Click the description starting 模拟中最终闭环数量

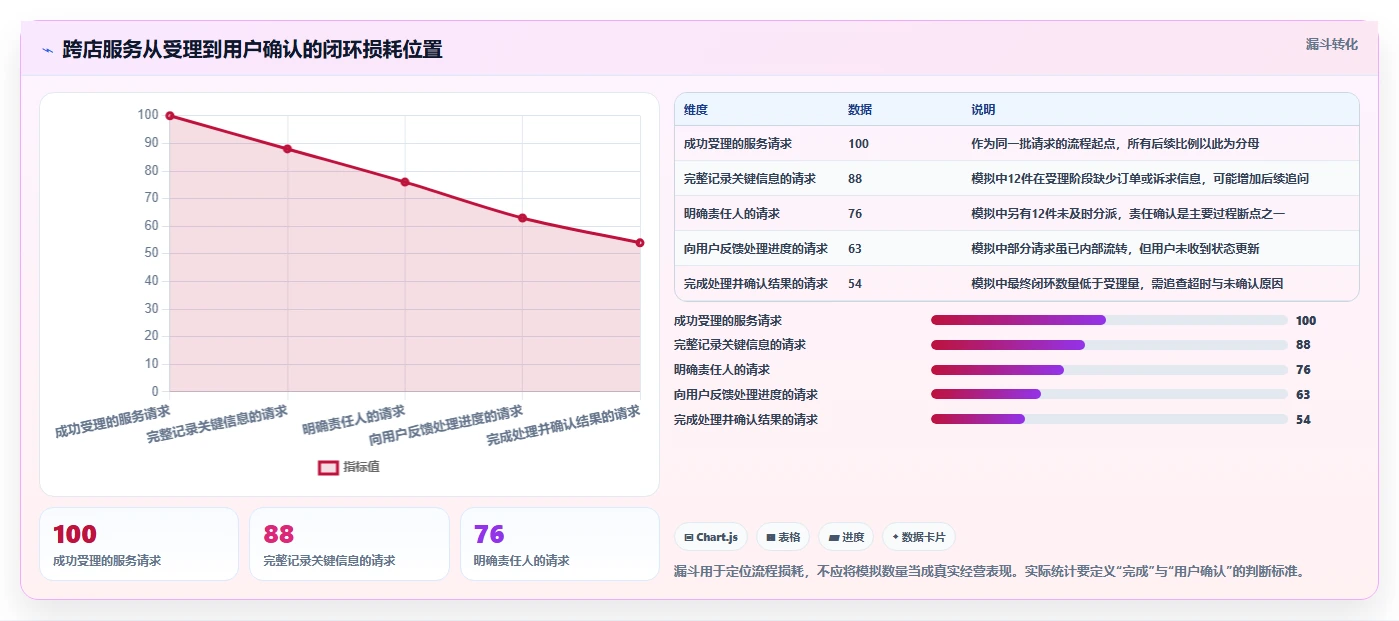point(1127,284)
